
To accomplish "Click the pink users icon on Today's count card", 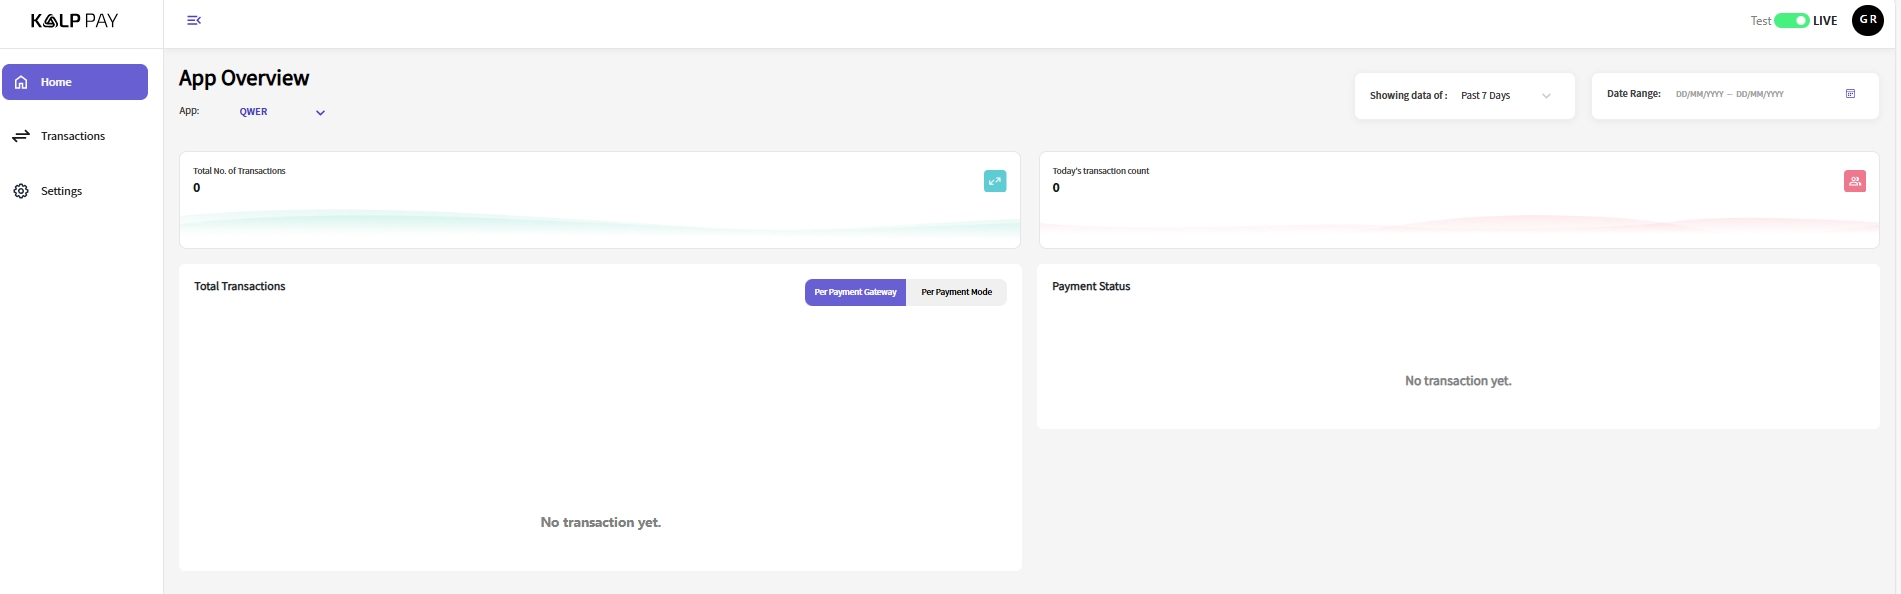I will click(1854, 181).
